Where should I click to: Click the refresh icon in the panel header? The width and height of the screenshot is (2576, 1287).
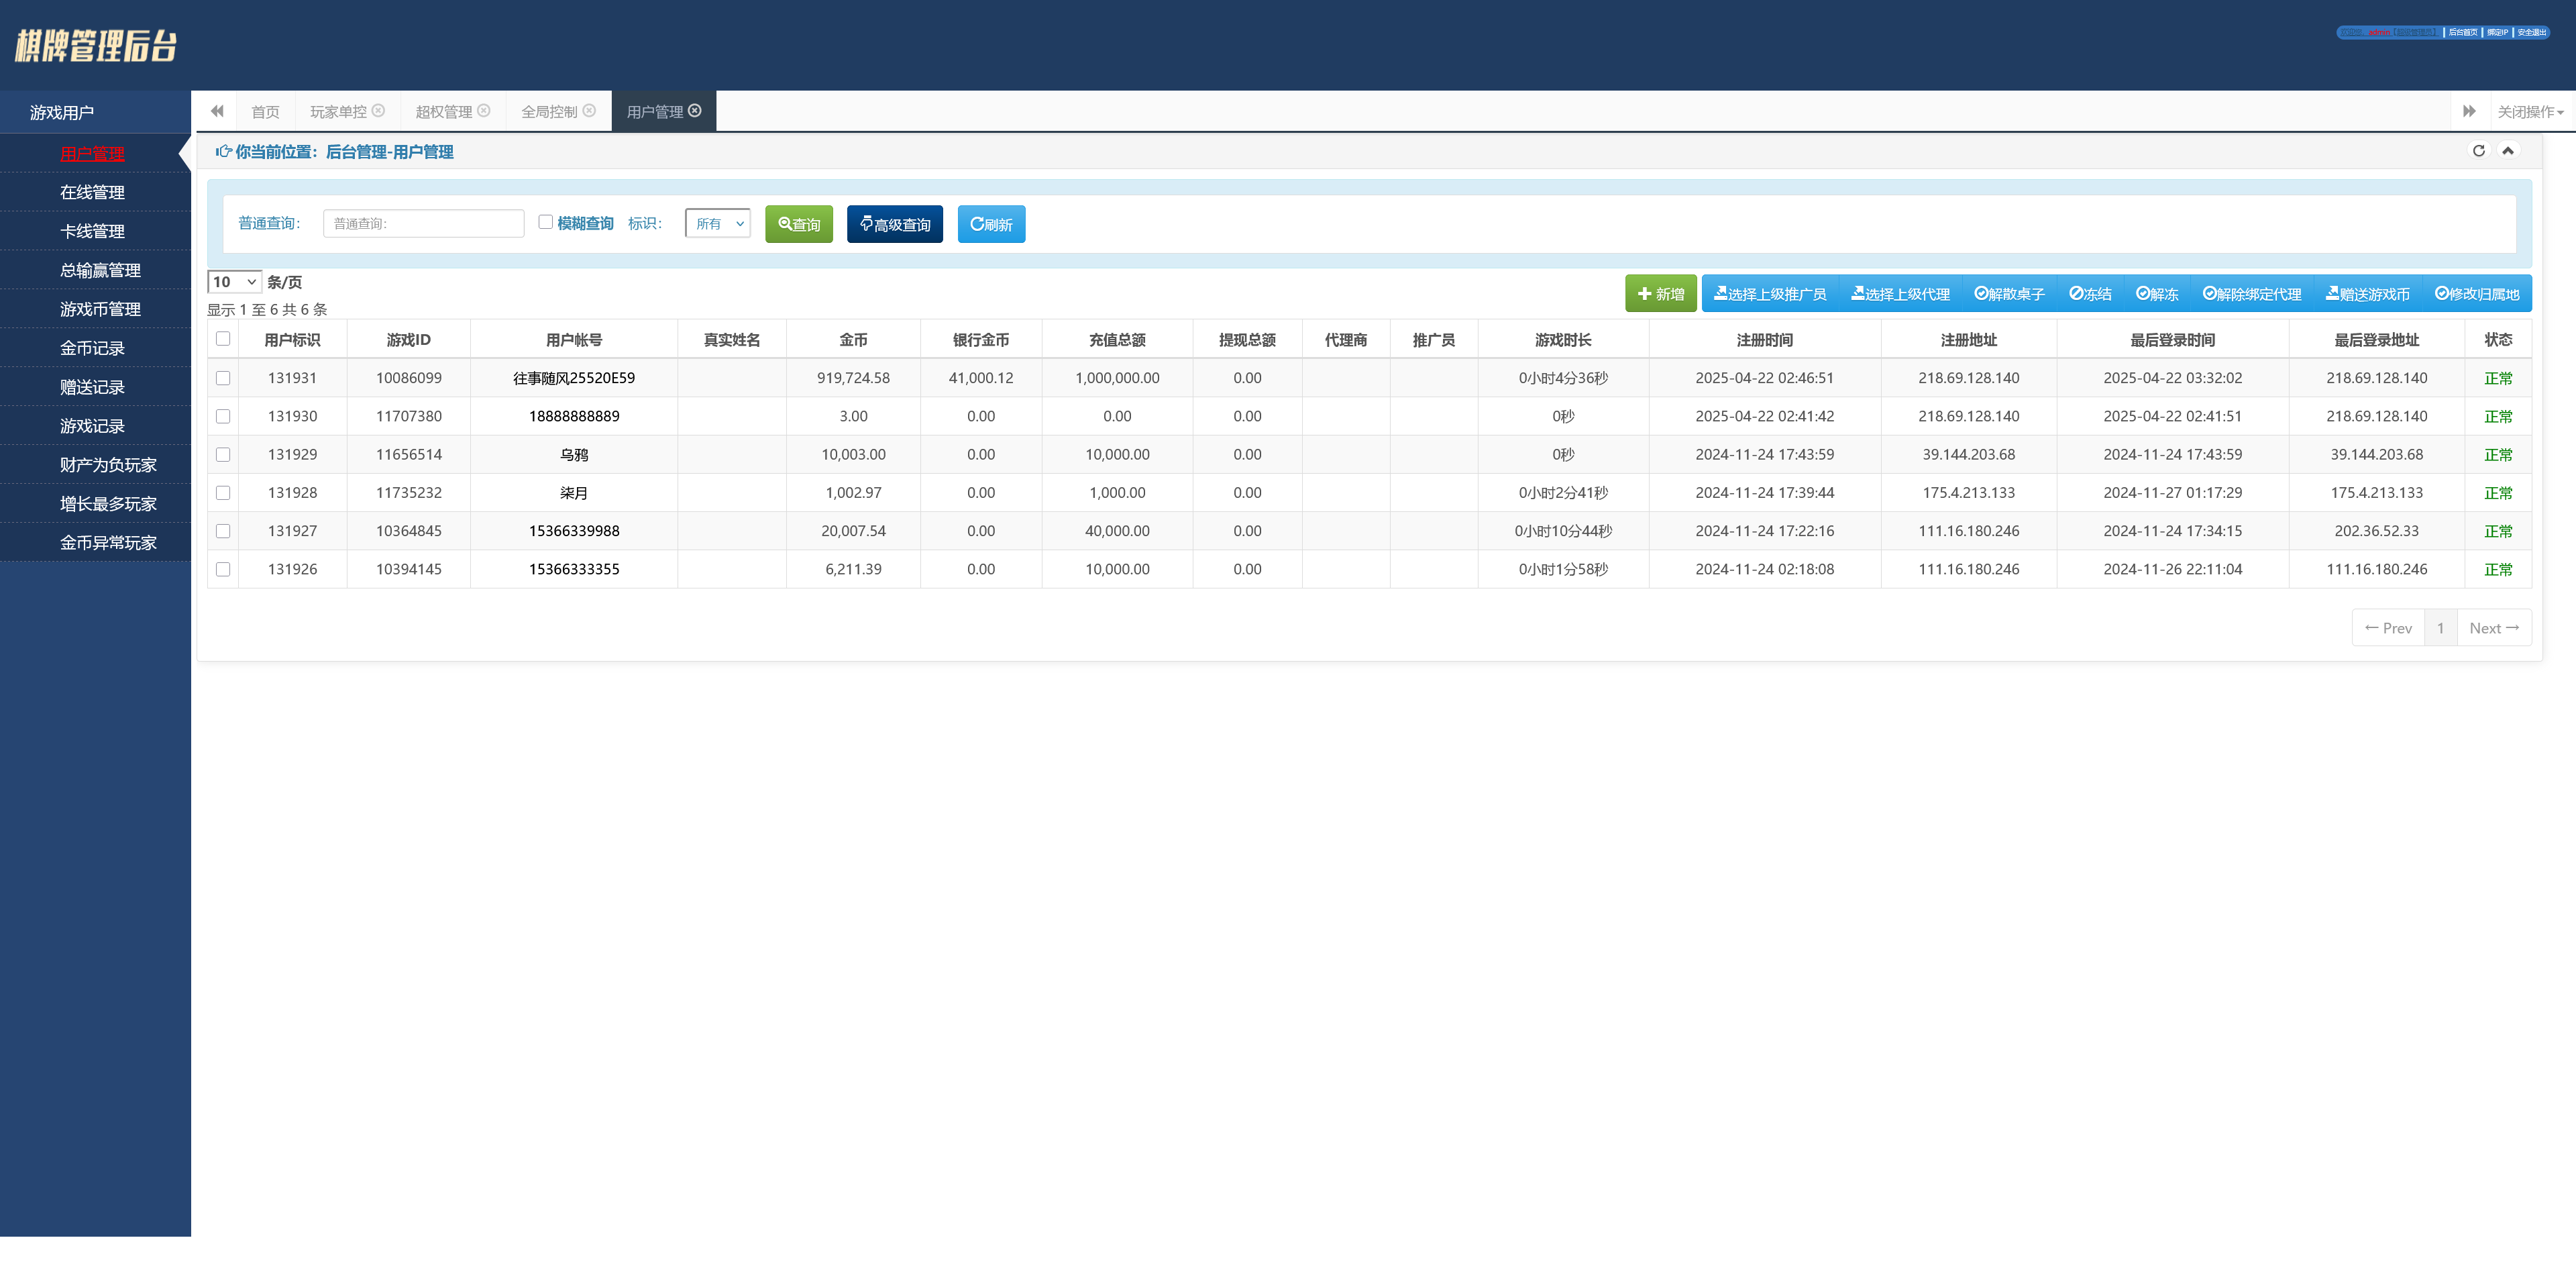coord(2478,151)
